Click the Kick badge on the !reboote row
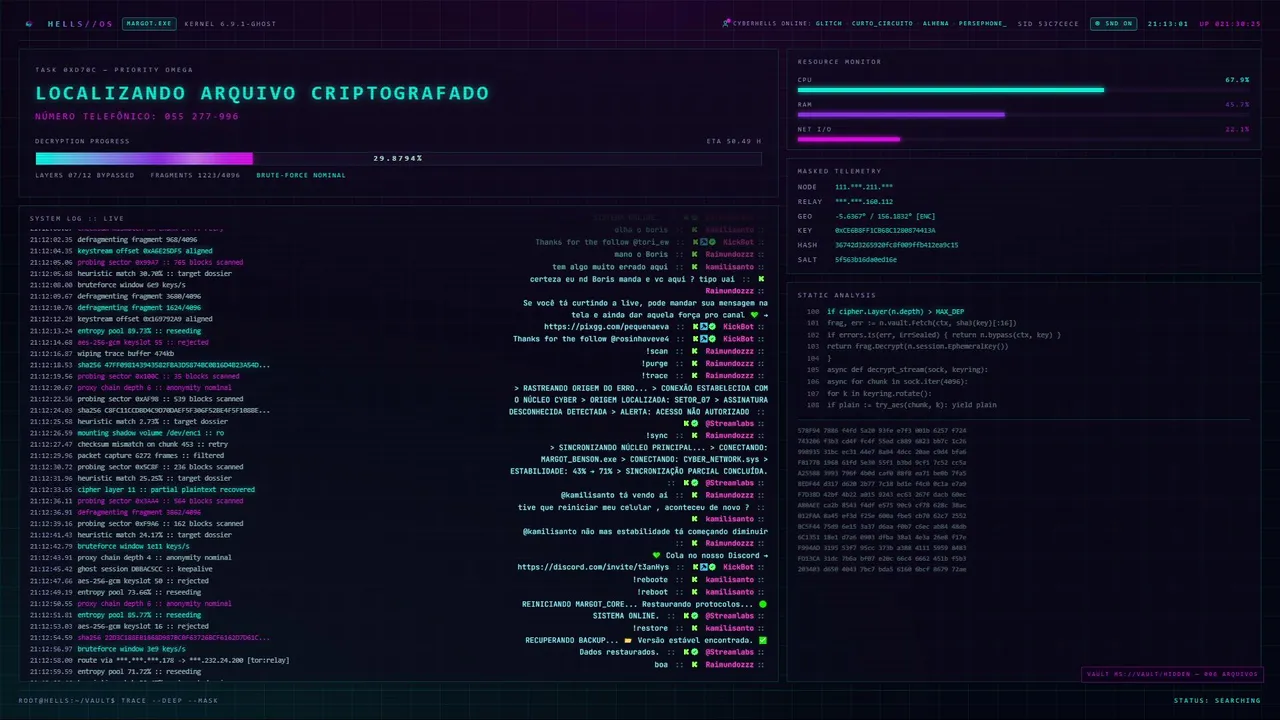The image size is (1280, 720). tap(694, 580)
